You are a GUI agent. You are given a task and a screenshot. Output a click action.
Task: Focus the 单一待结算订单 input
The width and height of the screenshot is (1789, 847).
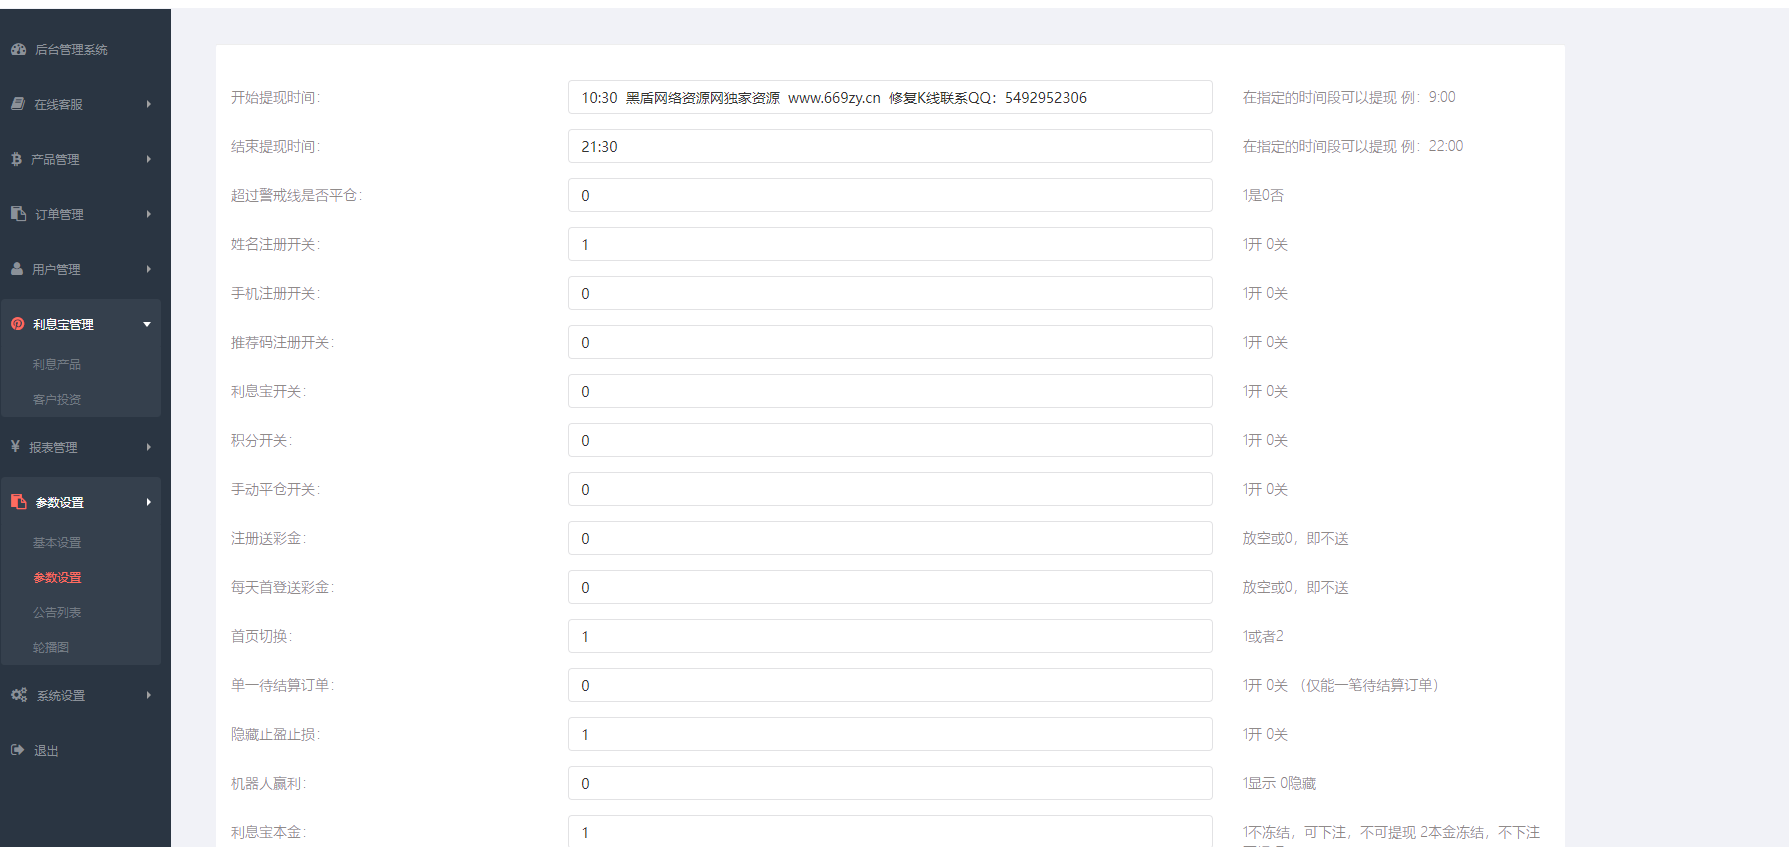click(890, 685)
